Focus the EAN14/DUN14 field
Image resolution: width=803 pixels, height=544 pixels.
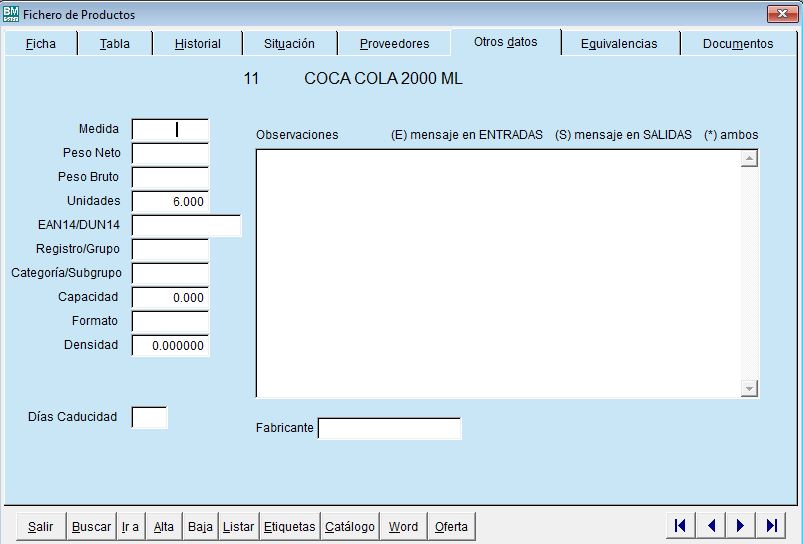point(186,225)
